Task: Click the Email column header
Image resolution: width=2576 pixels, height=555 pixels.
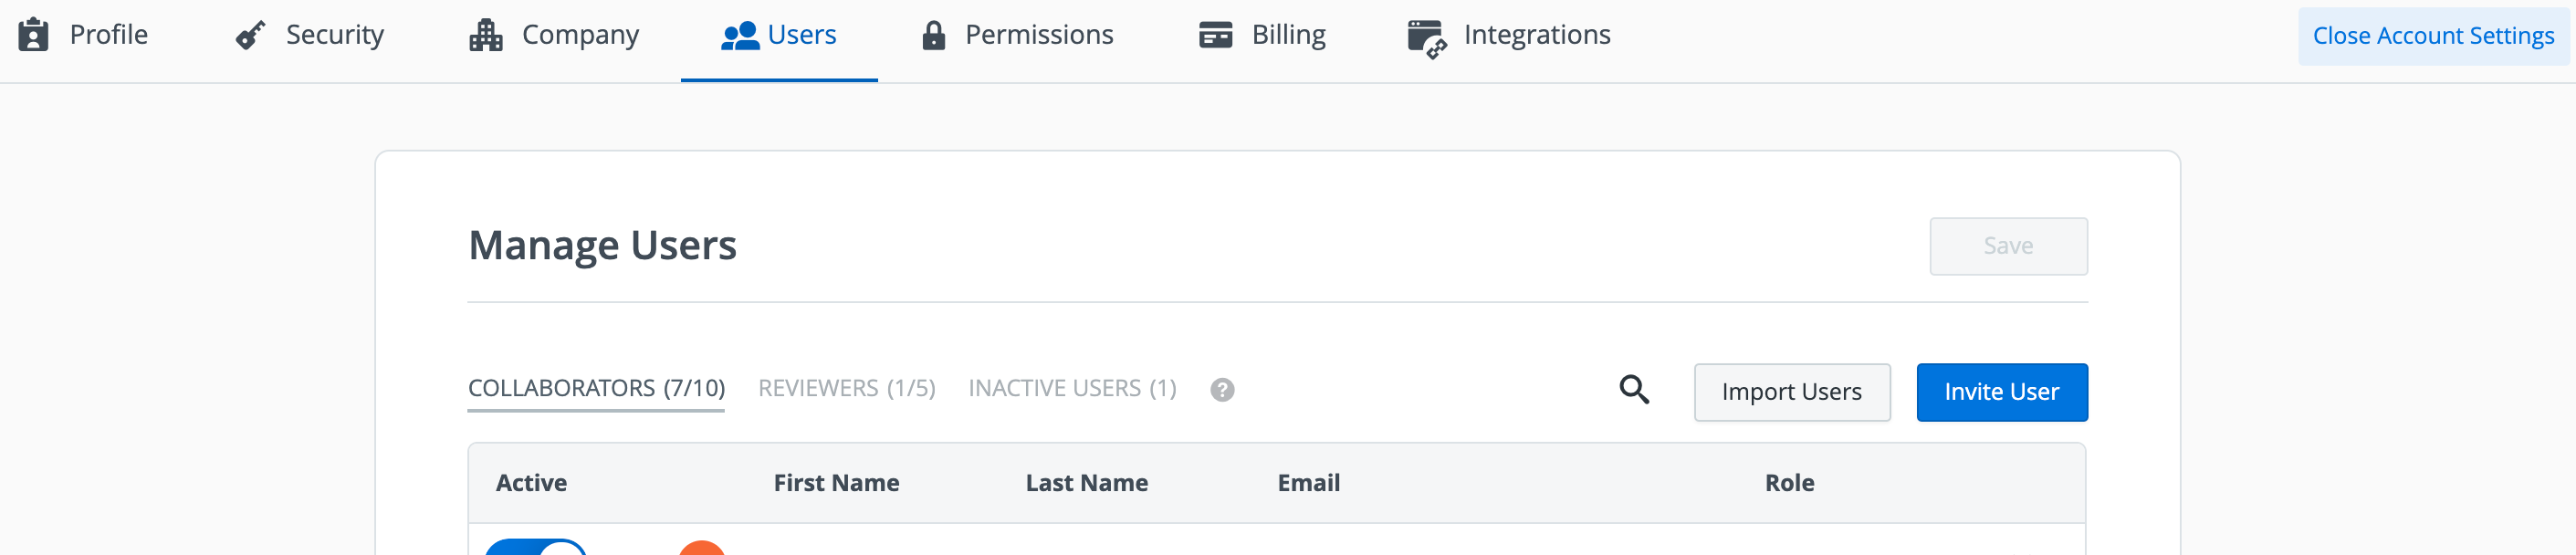Action: click(1308, 483)
